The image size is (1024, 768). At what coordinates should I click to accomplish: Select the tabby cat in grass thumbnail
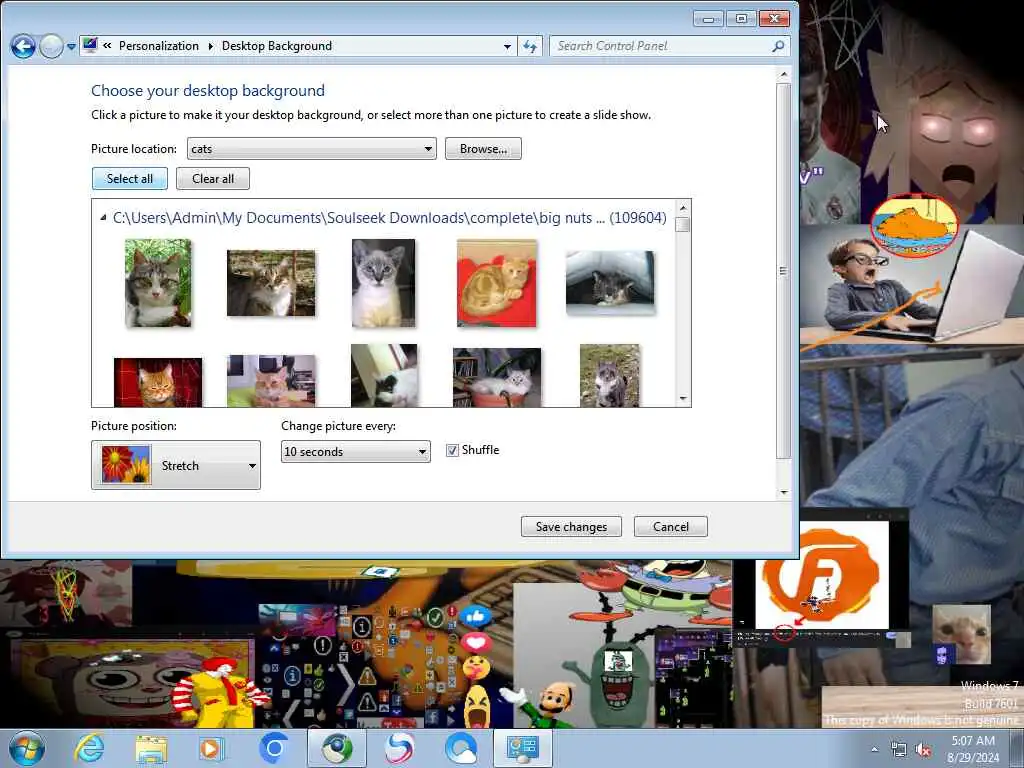158,283
